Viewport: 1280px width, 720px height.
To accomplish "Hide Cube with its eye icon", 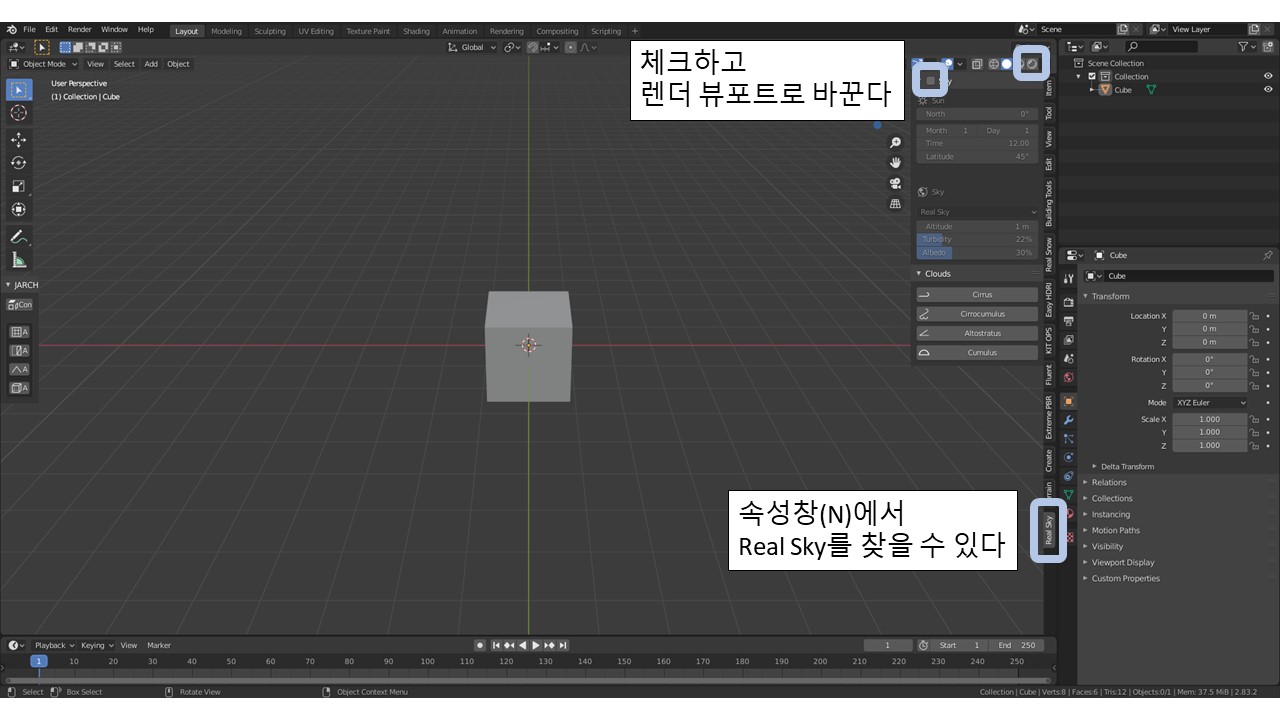I will [x=1268, y=90].
